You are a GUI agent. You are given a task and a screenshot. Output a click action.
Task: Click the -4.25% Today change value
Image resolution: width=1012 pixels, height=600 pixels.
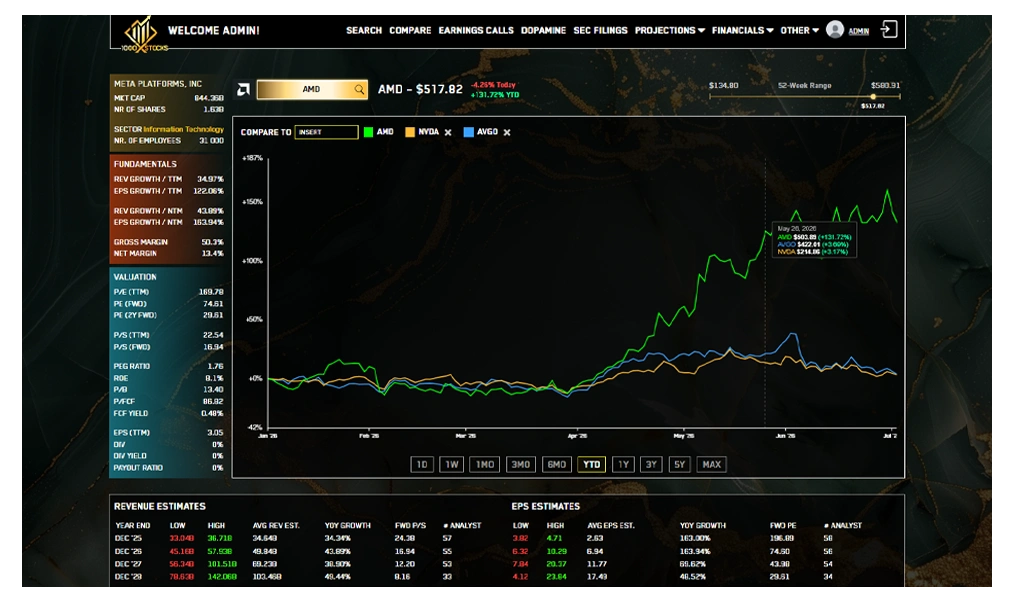[x=493, y=85]
